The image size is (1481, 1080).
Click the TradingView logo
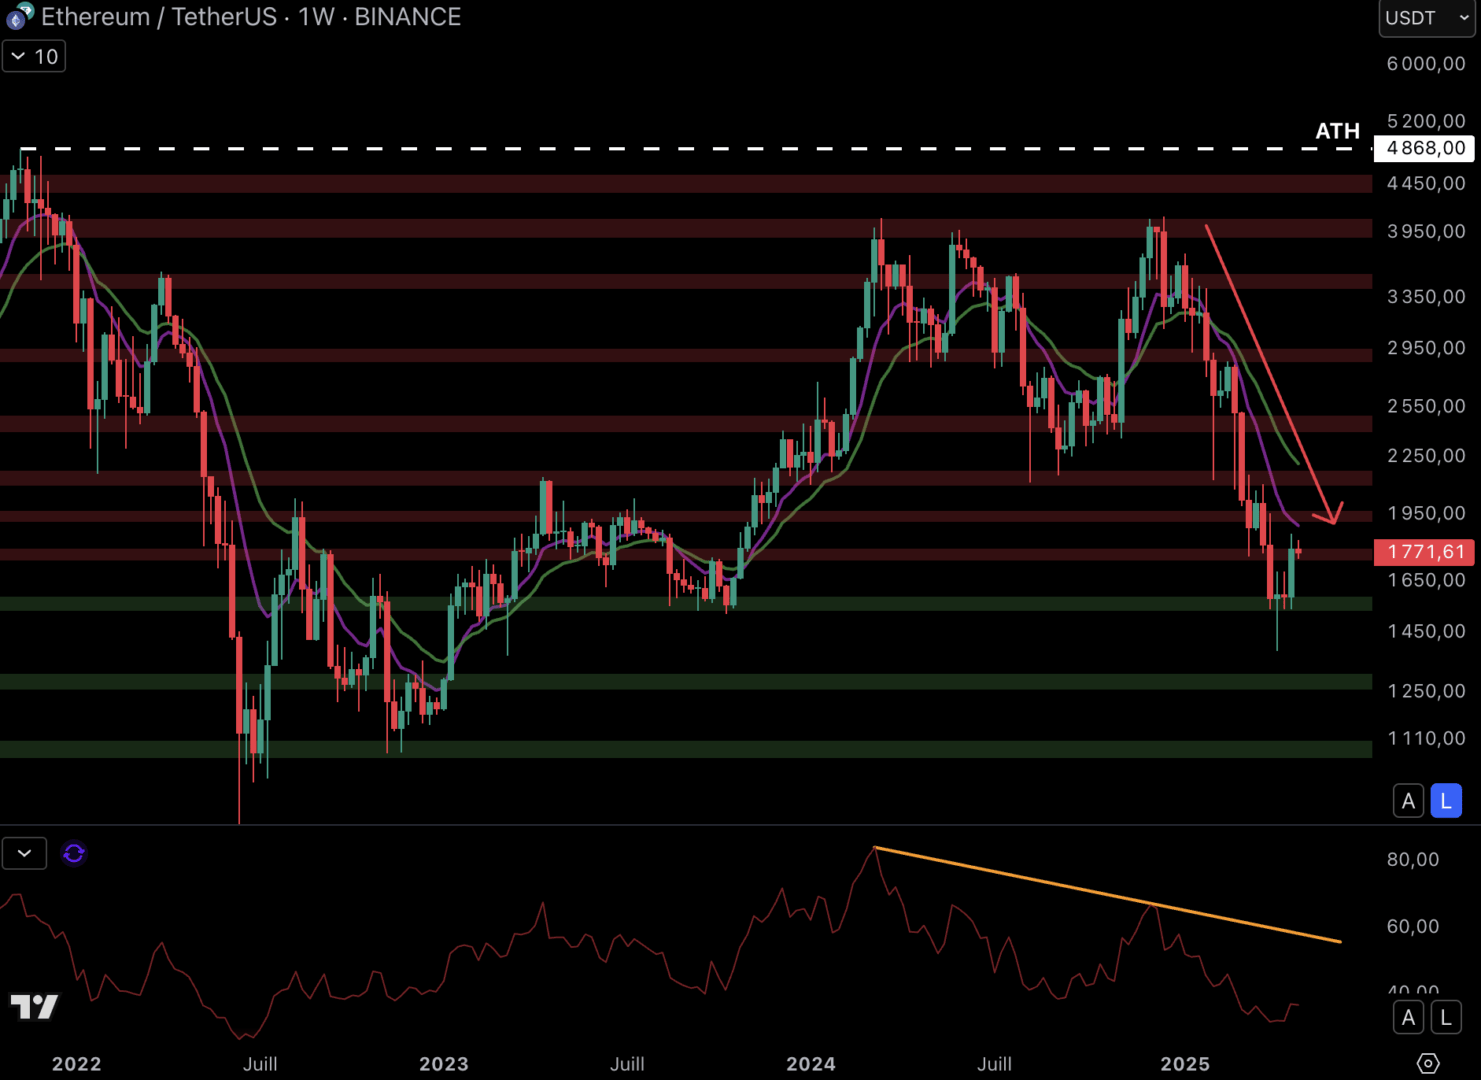[x=34, y=1006]
